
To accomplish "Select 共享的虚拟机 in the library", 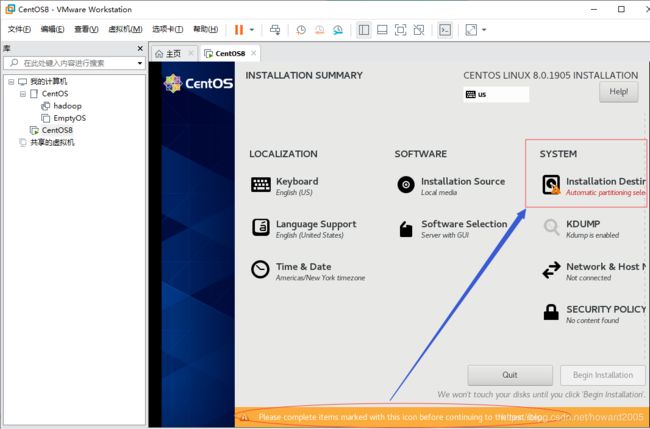I will (52, 143).
